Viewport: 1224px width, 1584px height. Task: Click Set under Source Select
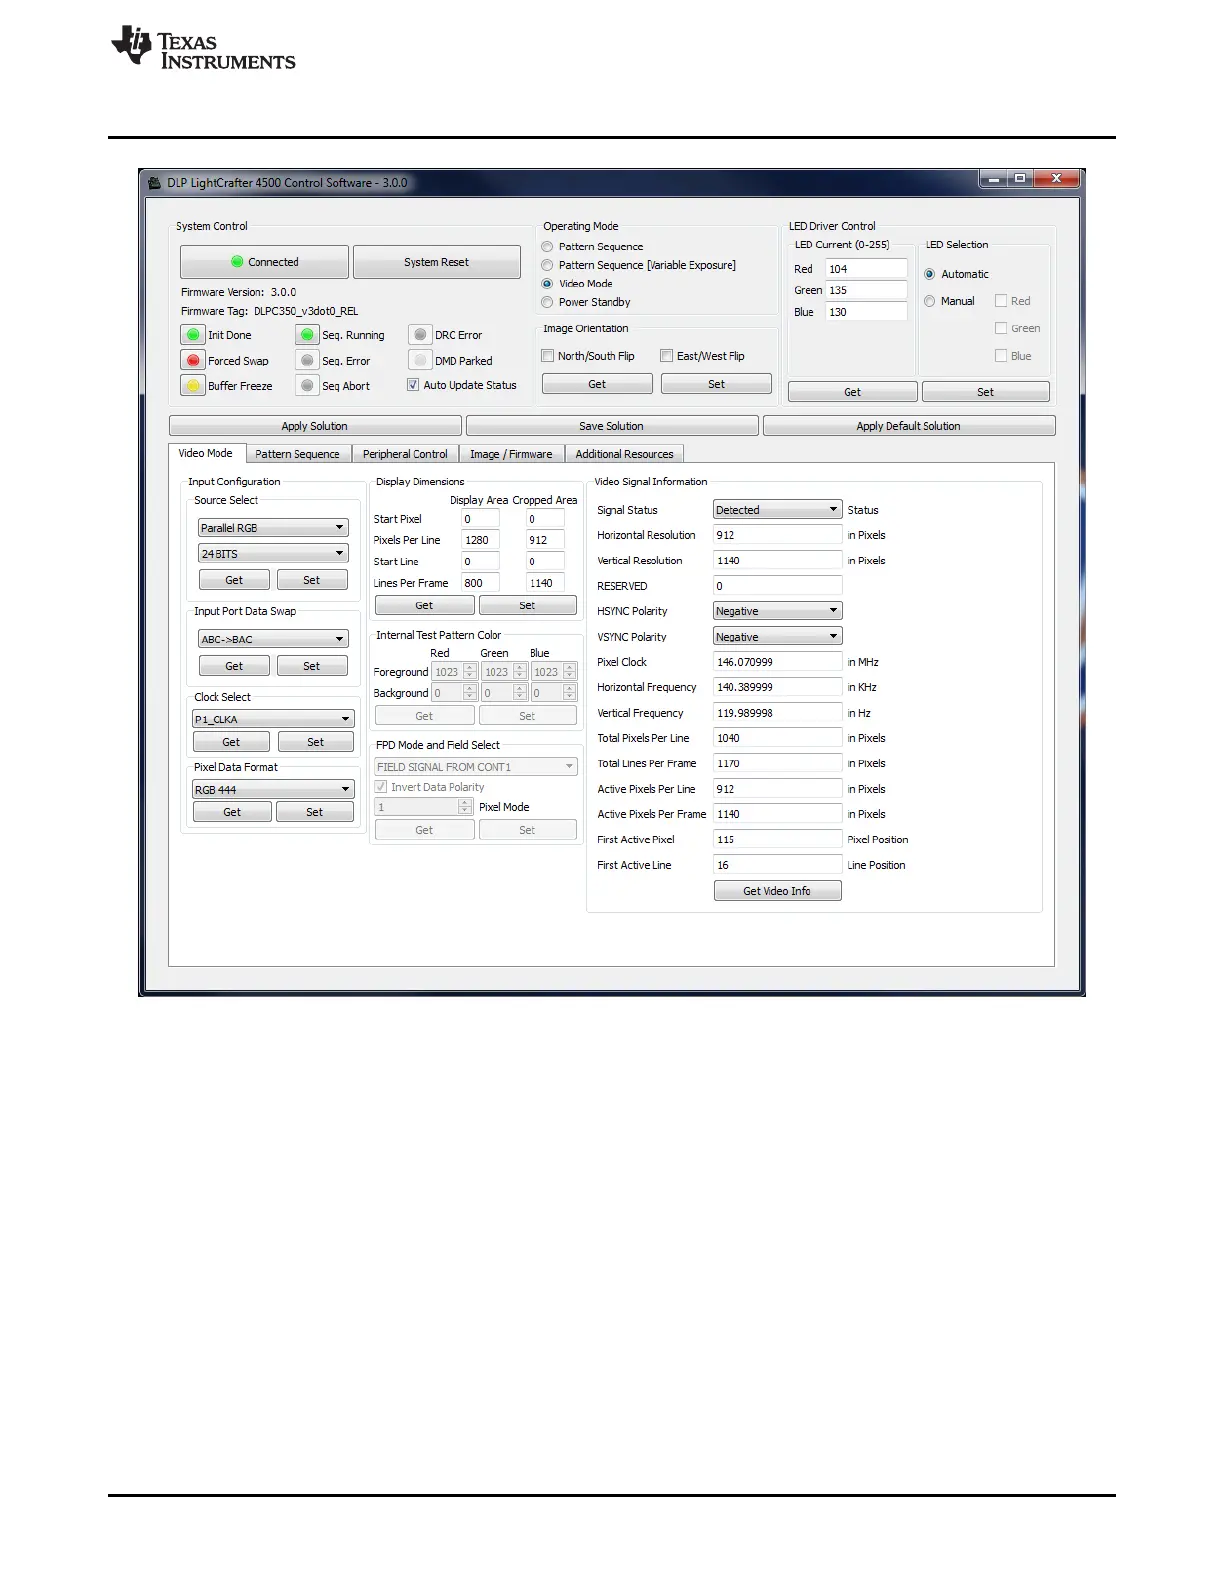pos(312,580)
